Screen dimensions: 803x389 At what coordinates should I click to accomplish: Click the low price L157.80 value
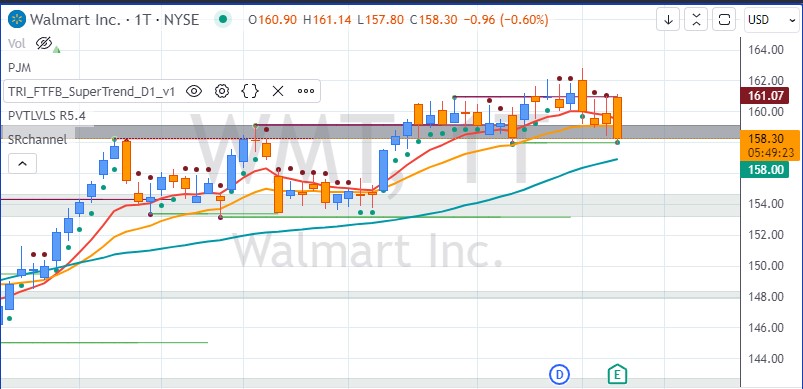(381, 20)
